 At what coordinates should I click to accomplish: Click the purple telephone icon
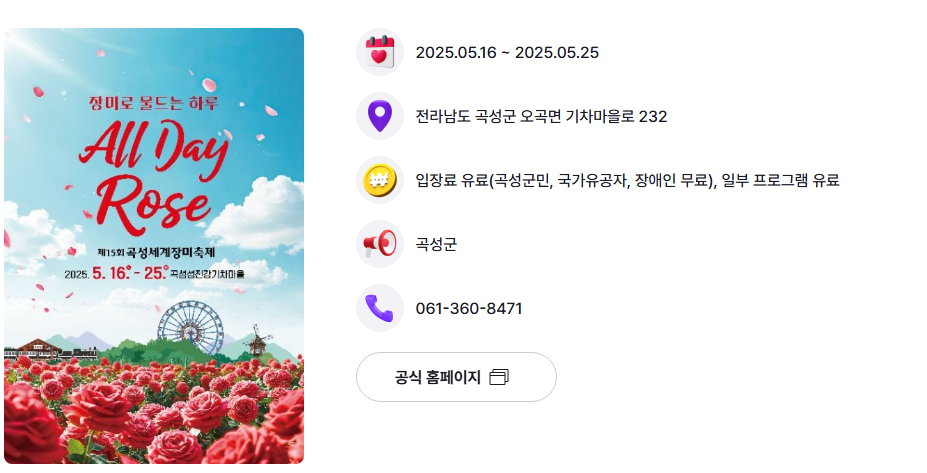point(380,307)
